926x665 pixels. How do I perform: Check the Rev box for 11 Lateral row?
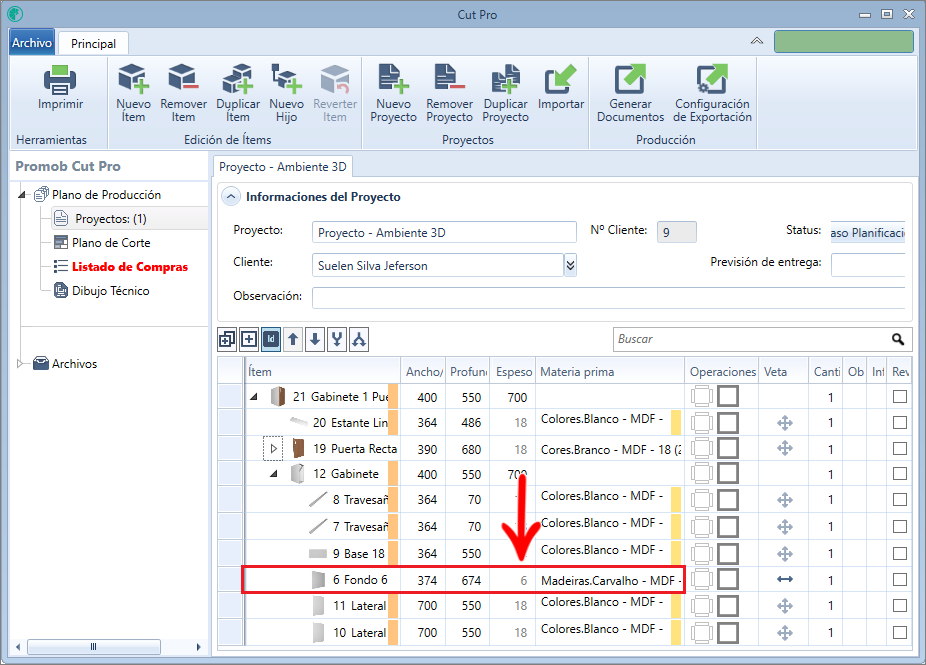pos(900,605)
